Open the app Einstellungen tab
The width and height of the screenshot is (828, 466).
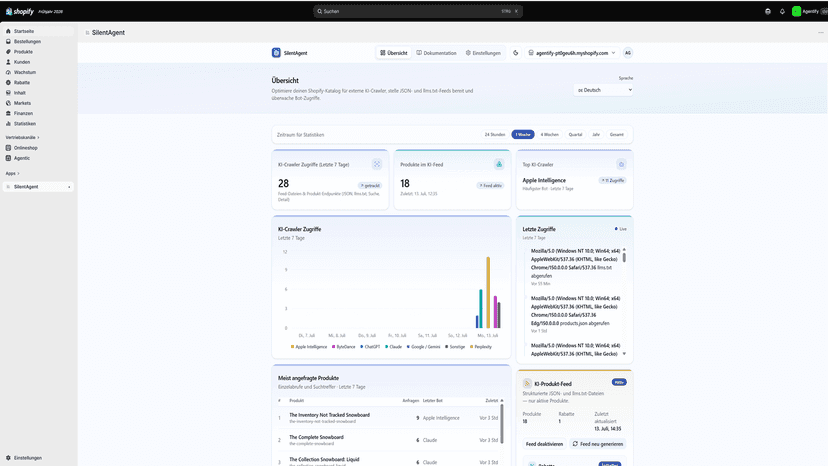483,53
